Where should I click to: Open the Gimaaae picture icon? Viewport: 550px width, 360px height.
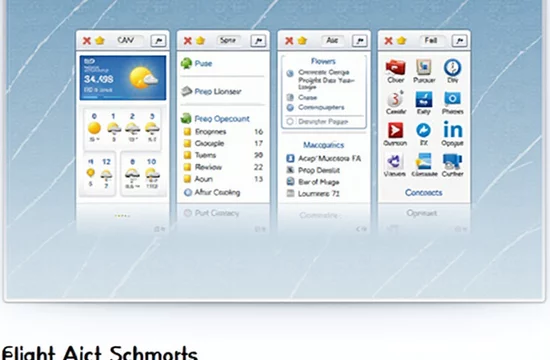pyautogui.click(x=424, y=161)
